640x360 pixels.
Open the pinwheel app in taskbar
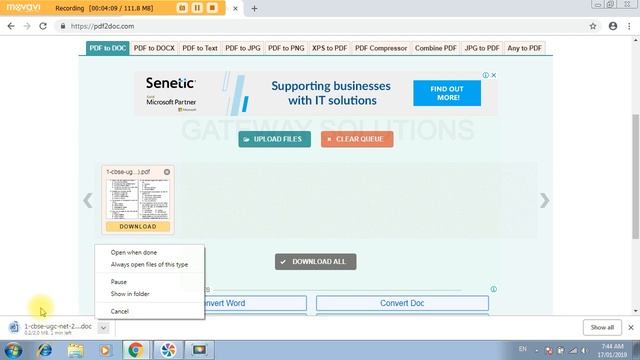coord(168,350)
